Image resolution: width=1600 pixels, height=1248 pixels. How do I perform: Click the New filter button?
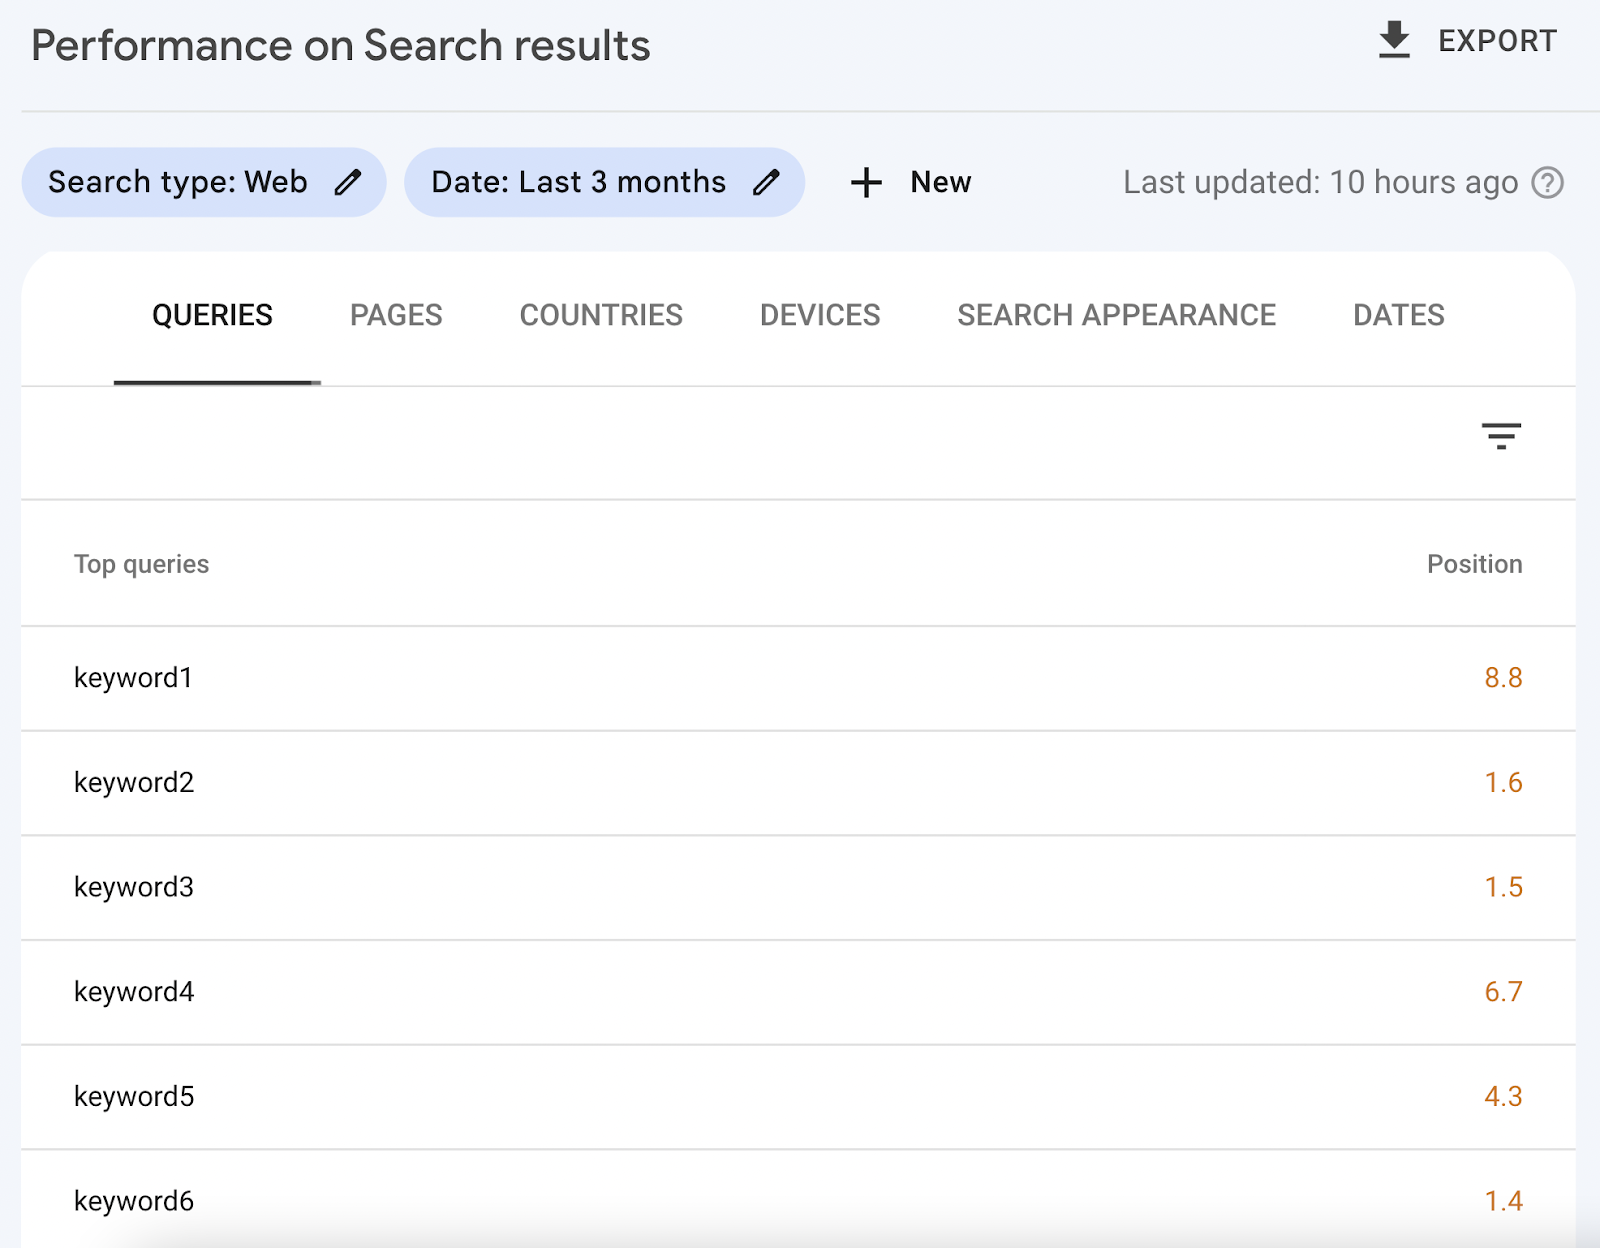point(940,182)
